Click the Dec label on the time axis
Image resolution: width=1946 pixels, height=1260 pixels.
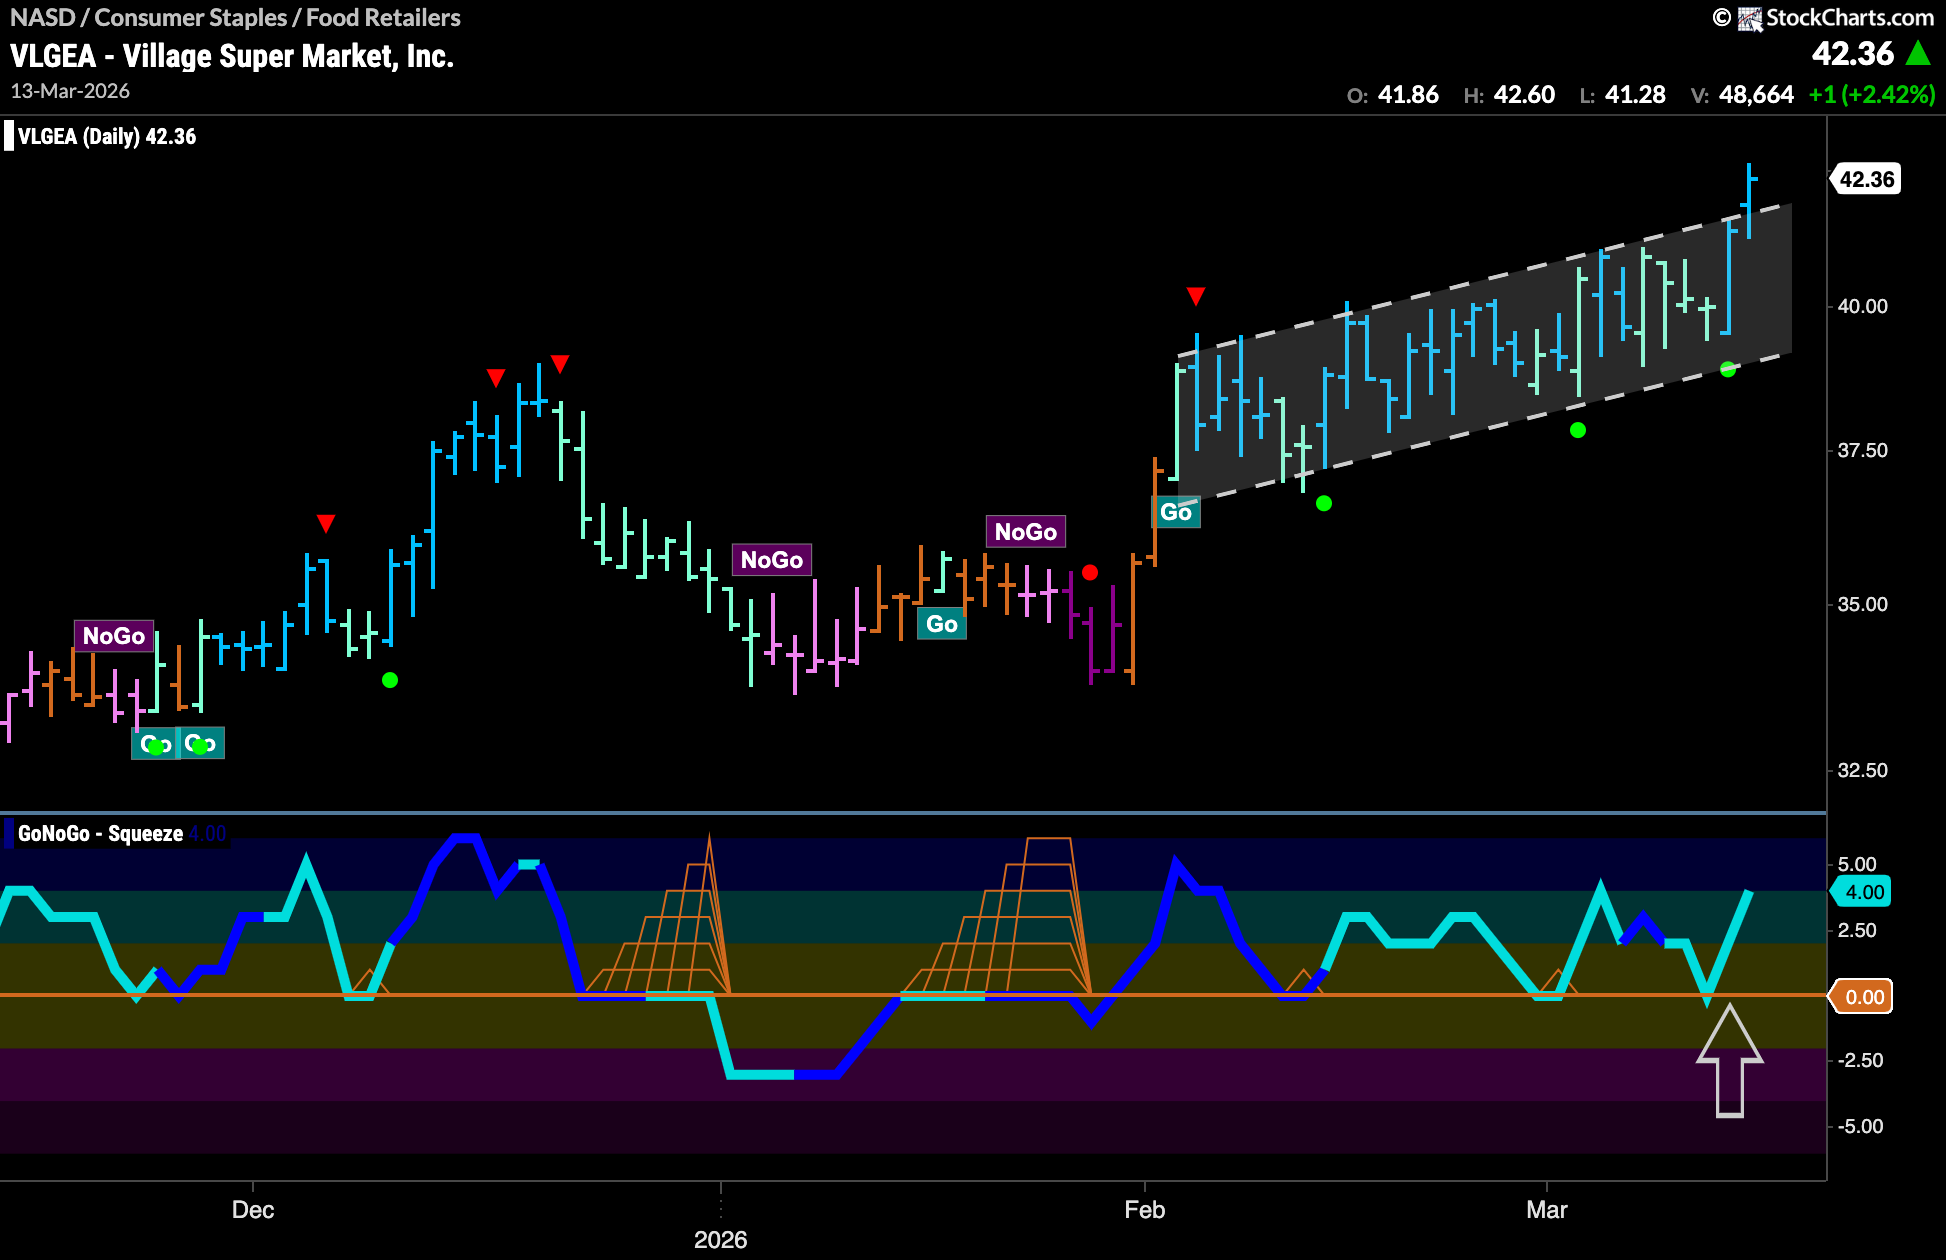(253, 1210)
